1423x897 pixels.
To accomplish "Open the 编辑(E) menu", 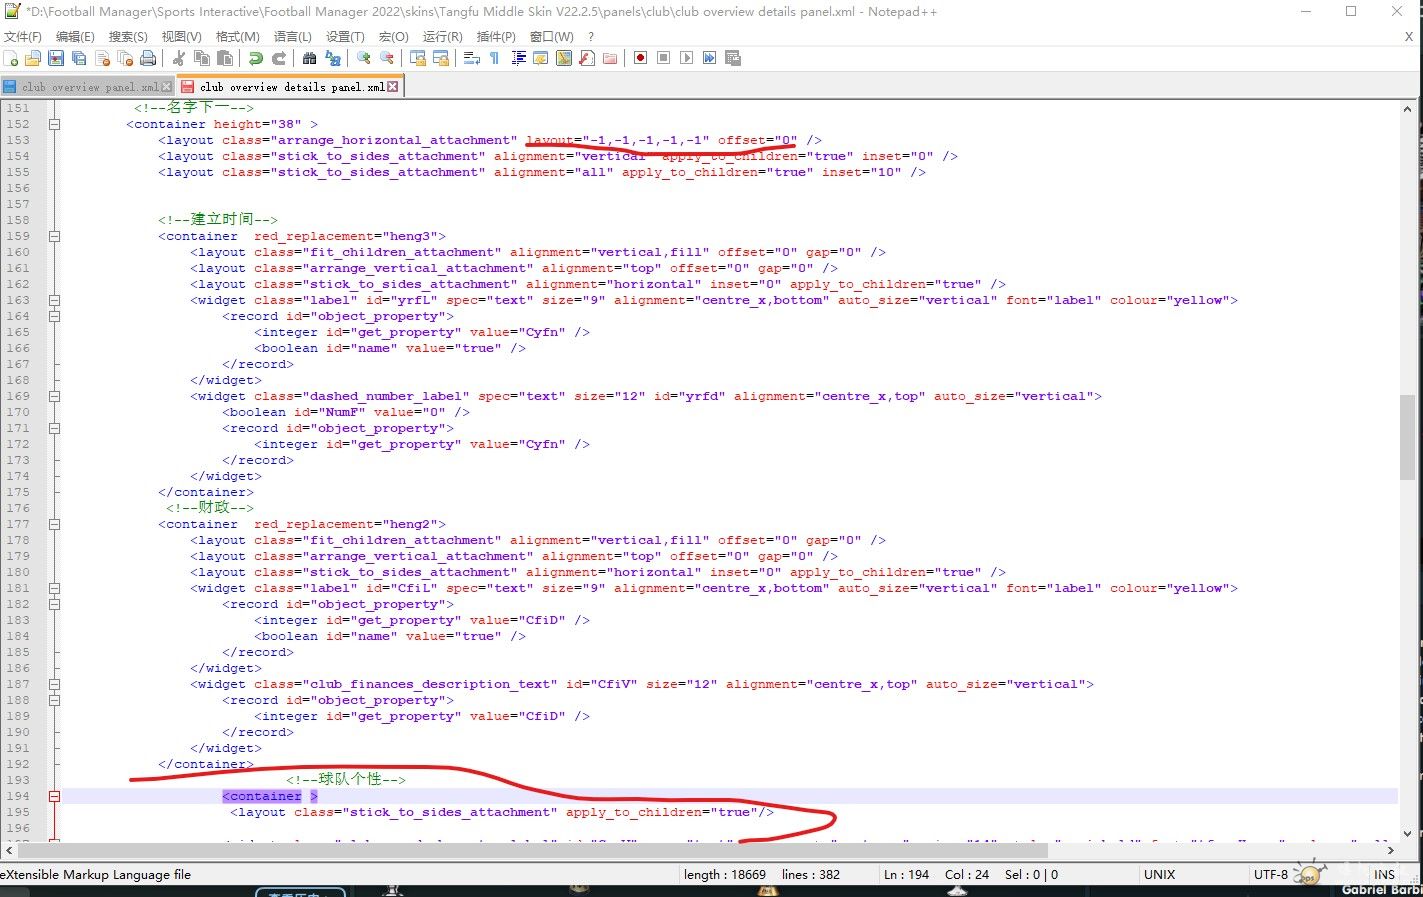I will [x=75, y=36].
